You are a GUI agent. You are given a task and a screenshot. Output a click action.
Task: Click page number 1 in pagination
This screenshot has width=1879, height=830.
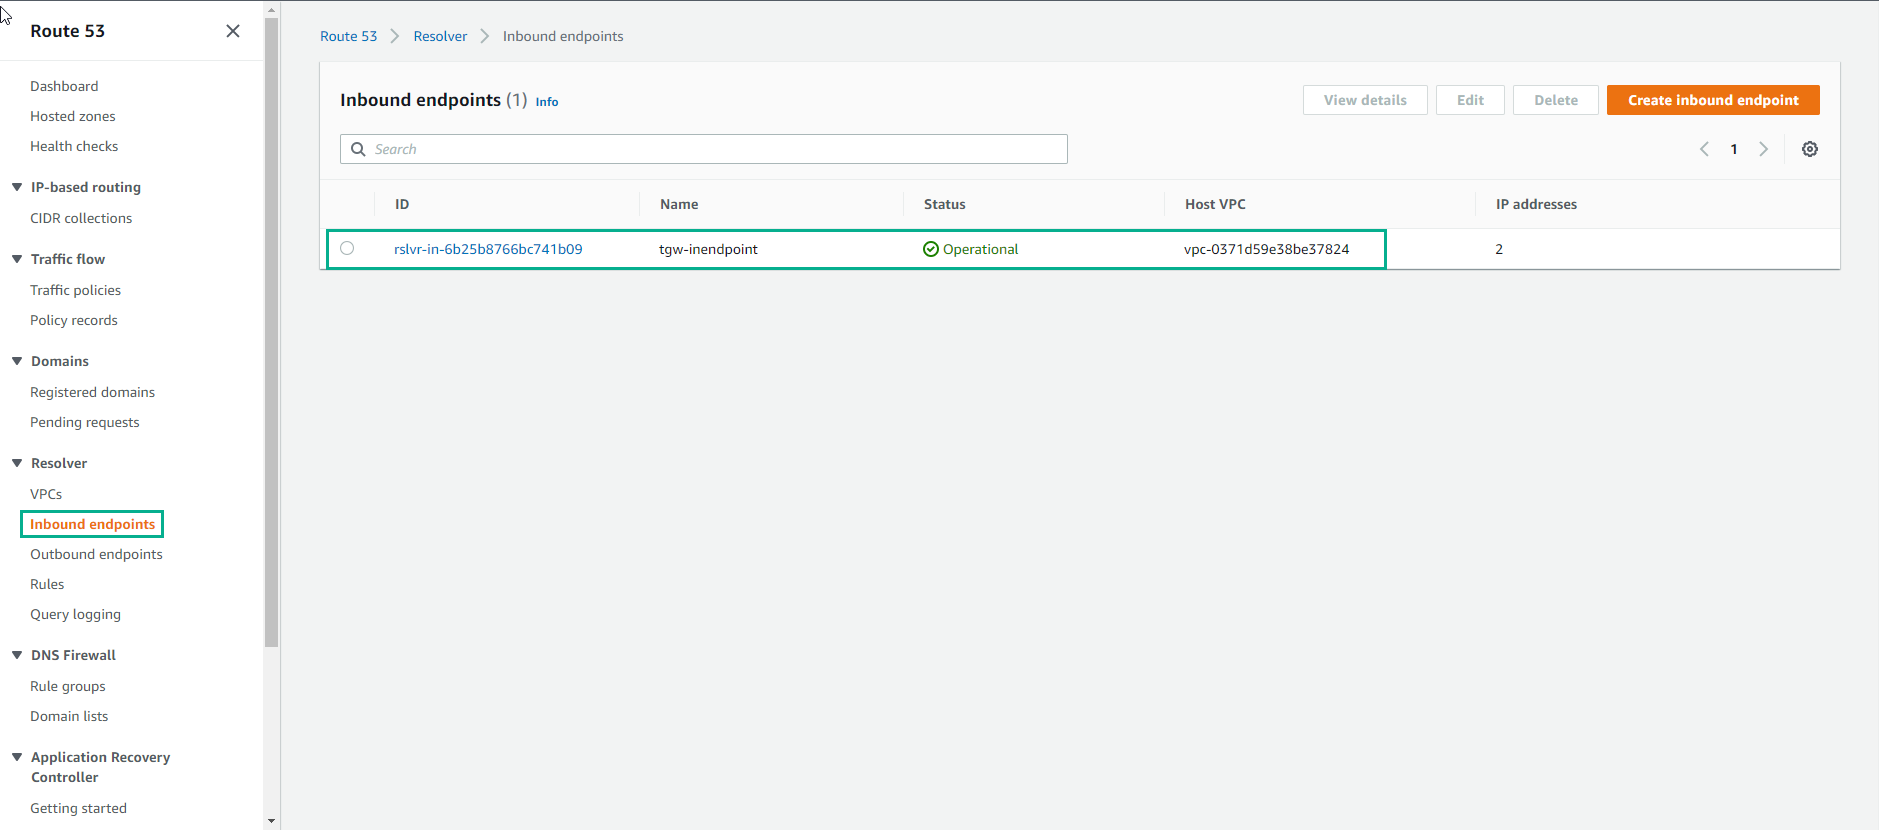1734,149
